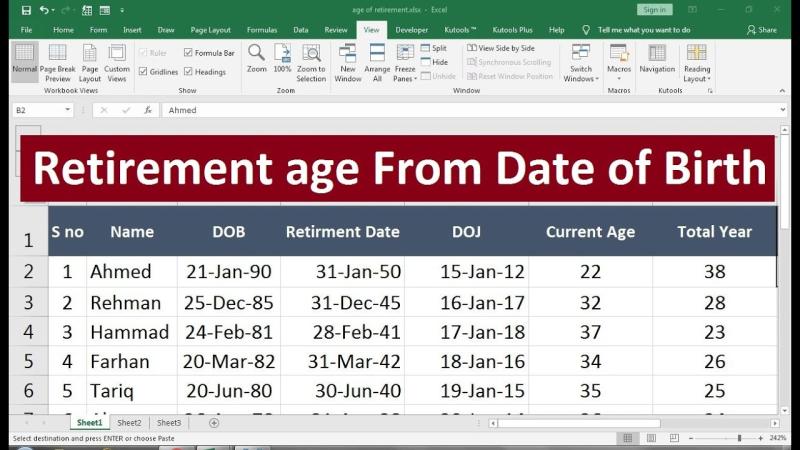Open Custom Views dialog
The image size is (800, 450).
click(117, 63)
